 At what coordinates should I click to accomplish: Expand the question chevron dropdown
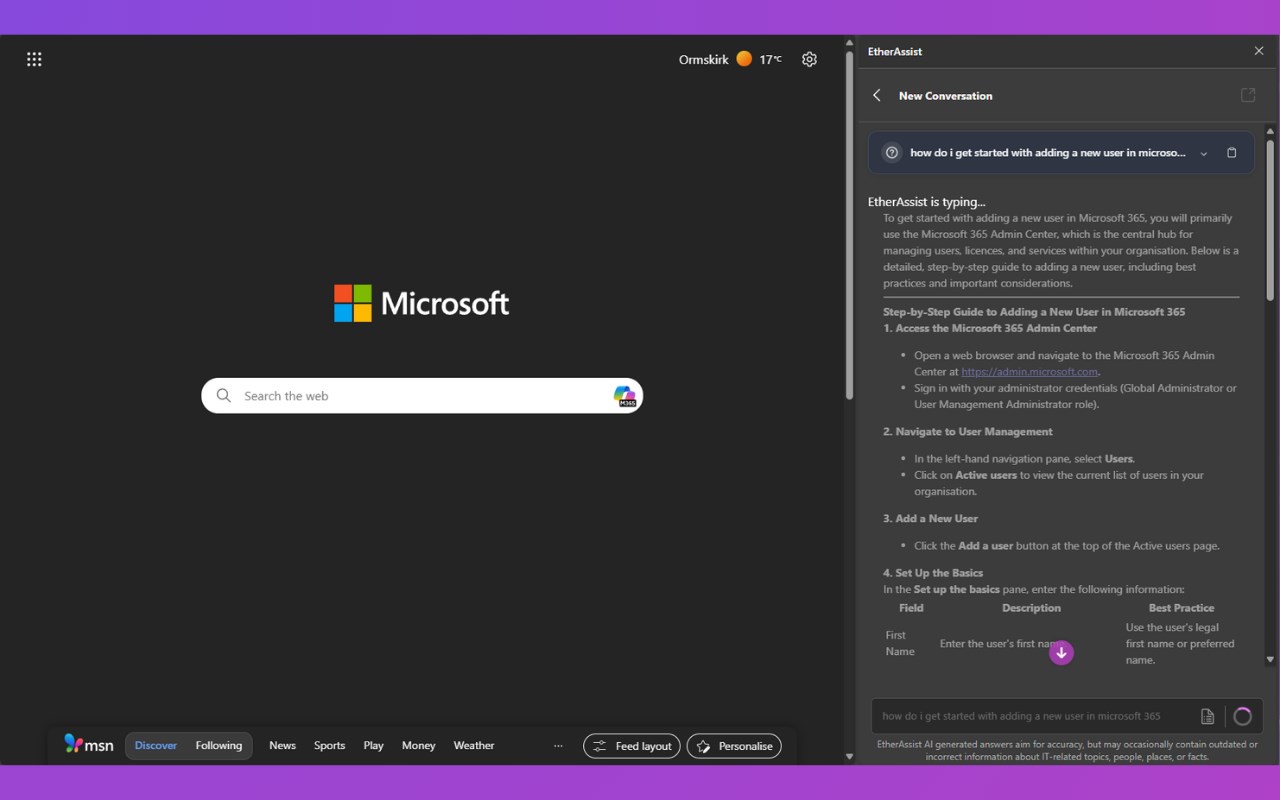point(1204,153)
